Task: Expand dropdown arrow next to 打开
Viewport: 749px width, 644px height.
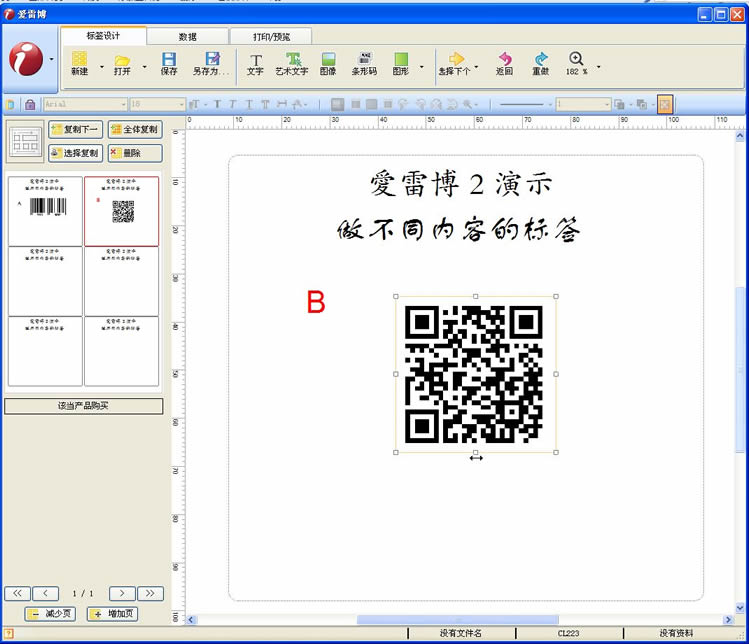Action: tap(144, 66)
